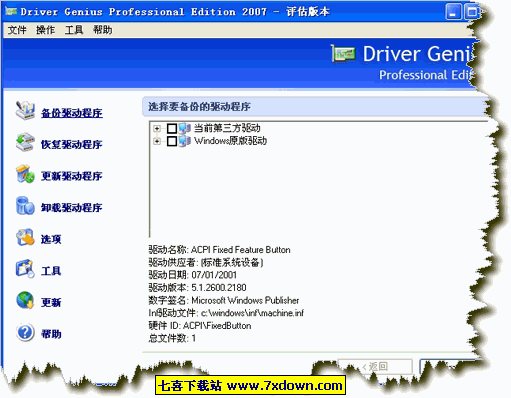511x398 pixels.
Task: Open the 工具 menu in menu bar
Action: click(74, 30)
